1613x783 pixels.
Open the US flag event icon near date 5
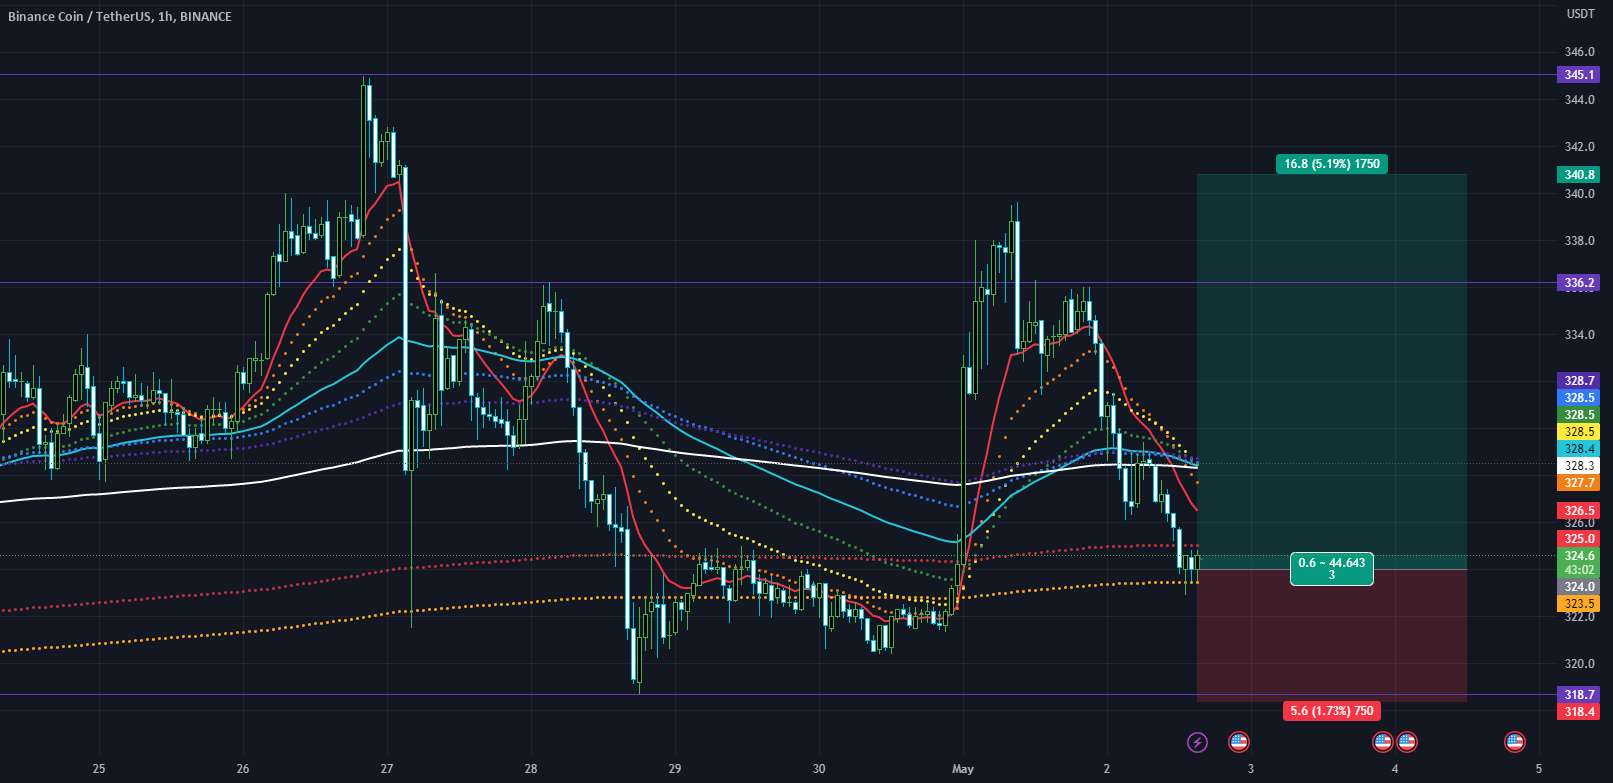pos(1515,742)
